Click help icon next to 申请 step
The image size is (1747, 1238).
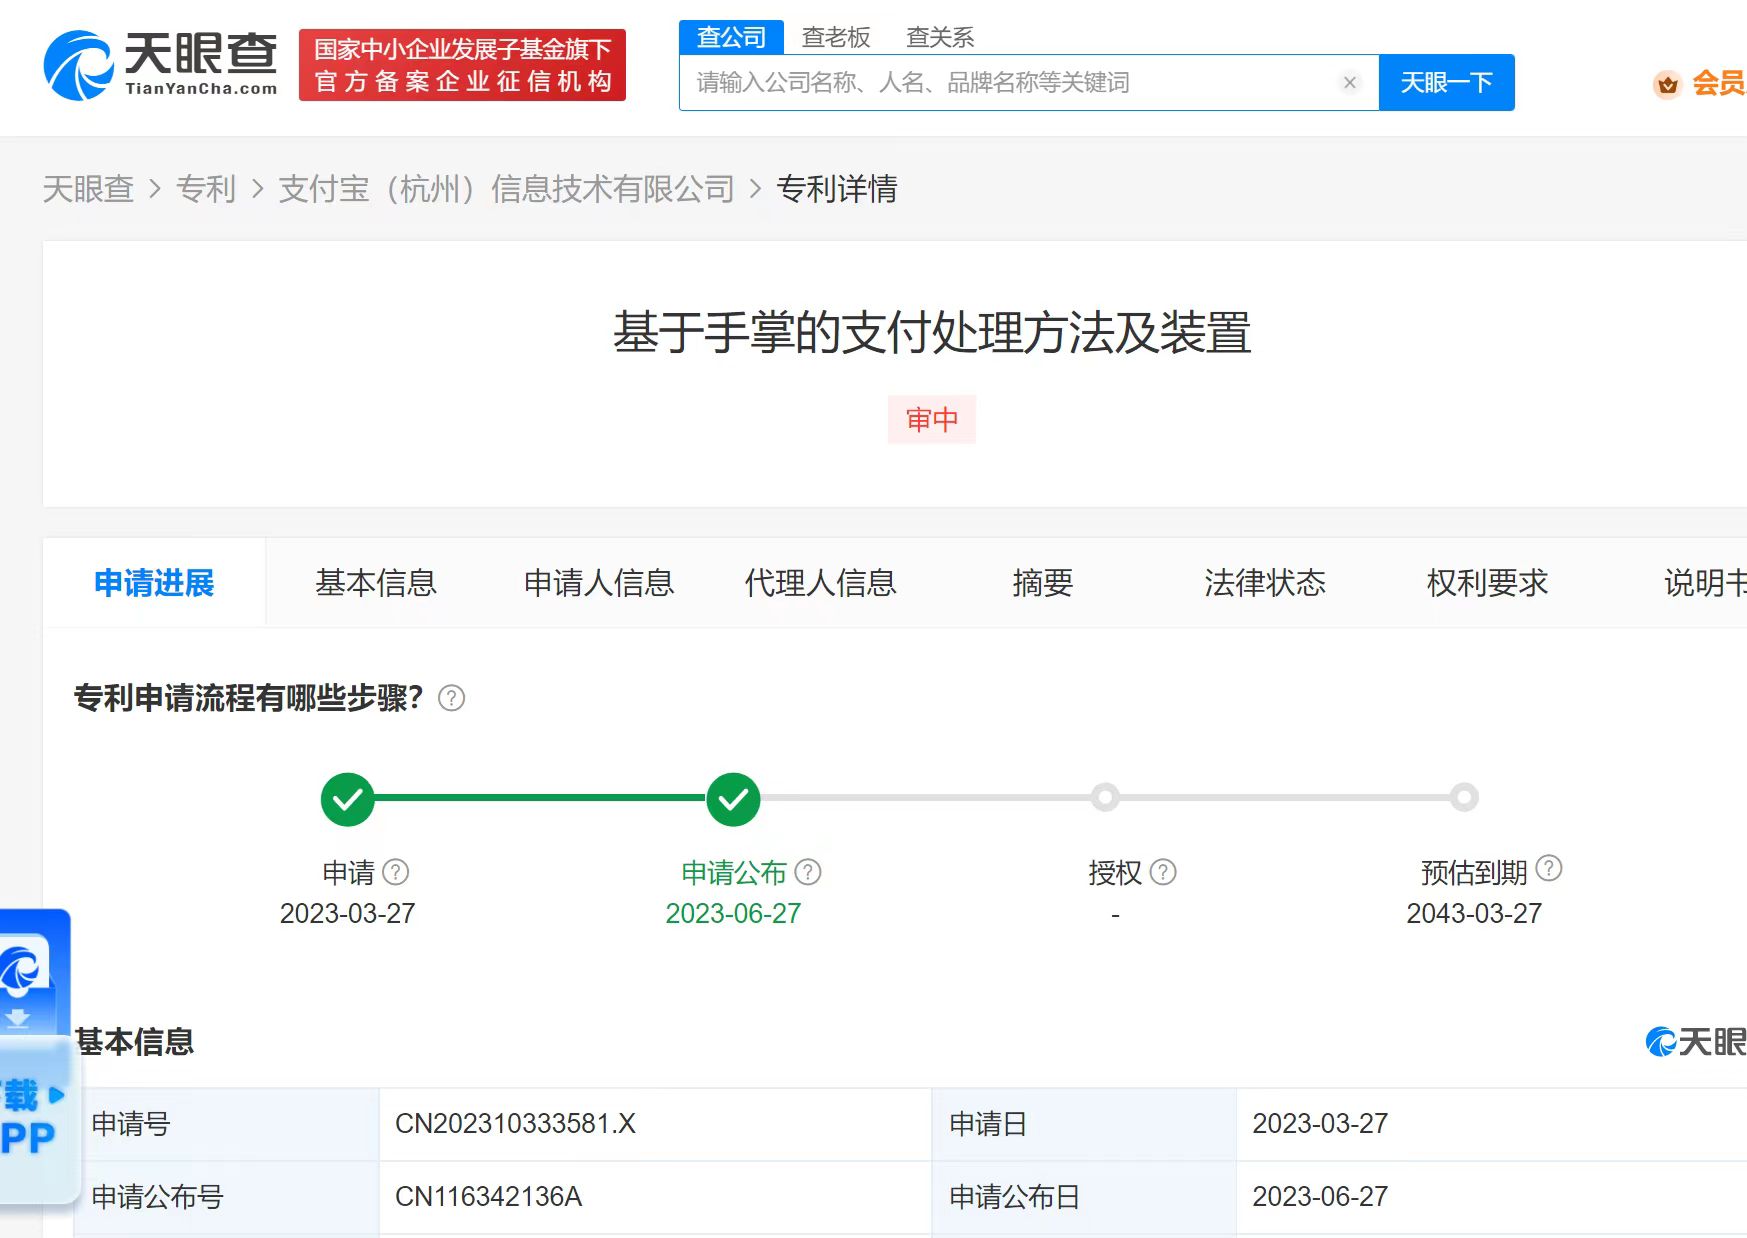click(x=398, y=871)
